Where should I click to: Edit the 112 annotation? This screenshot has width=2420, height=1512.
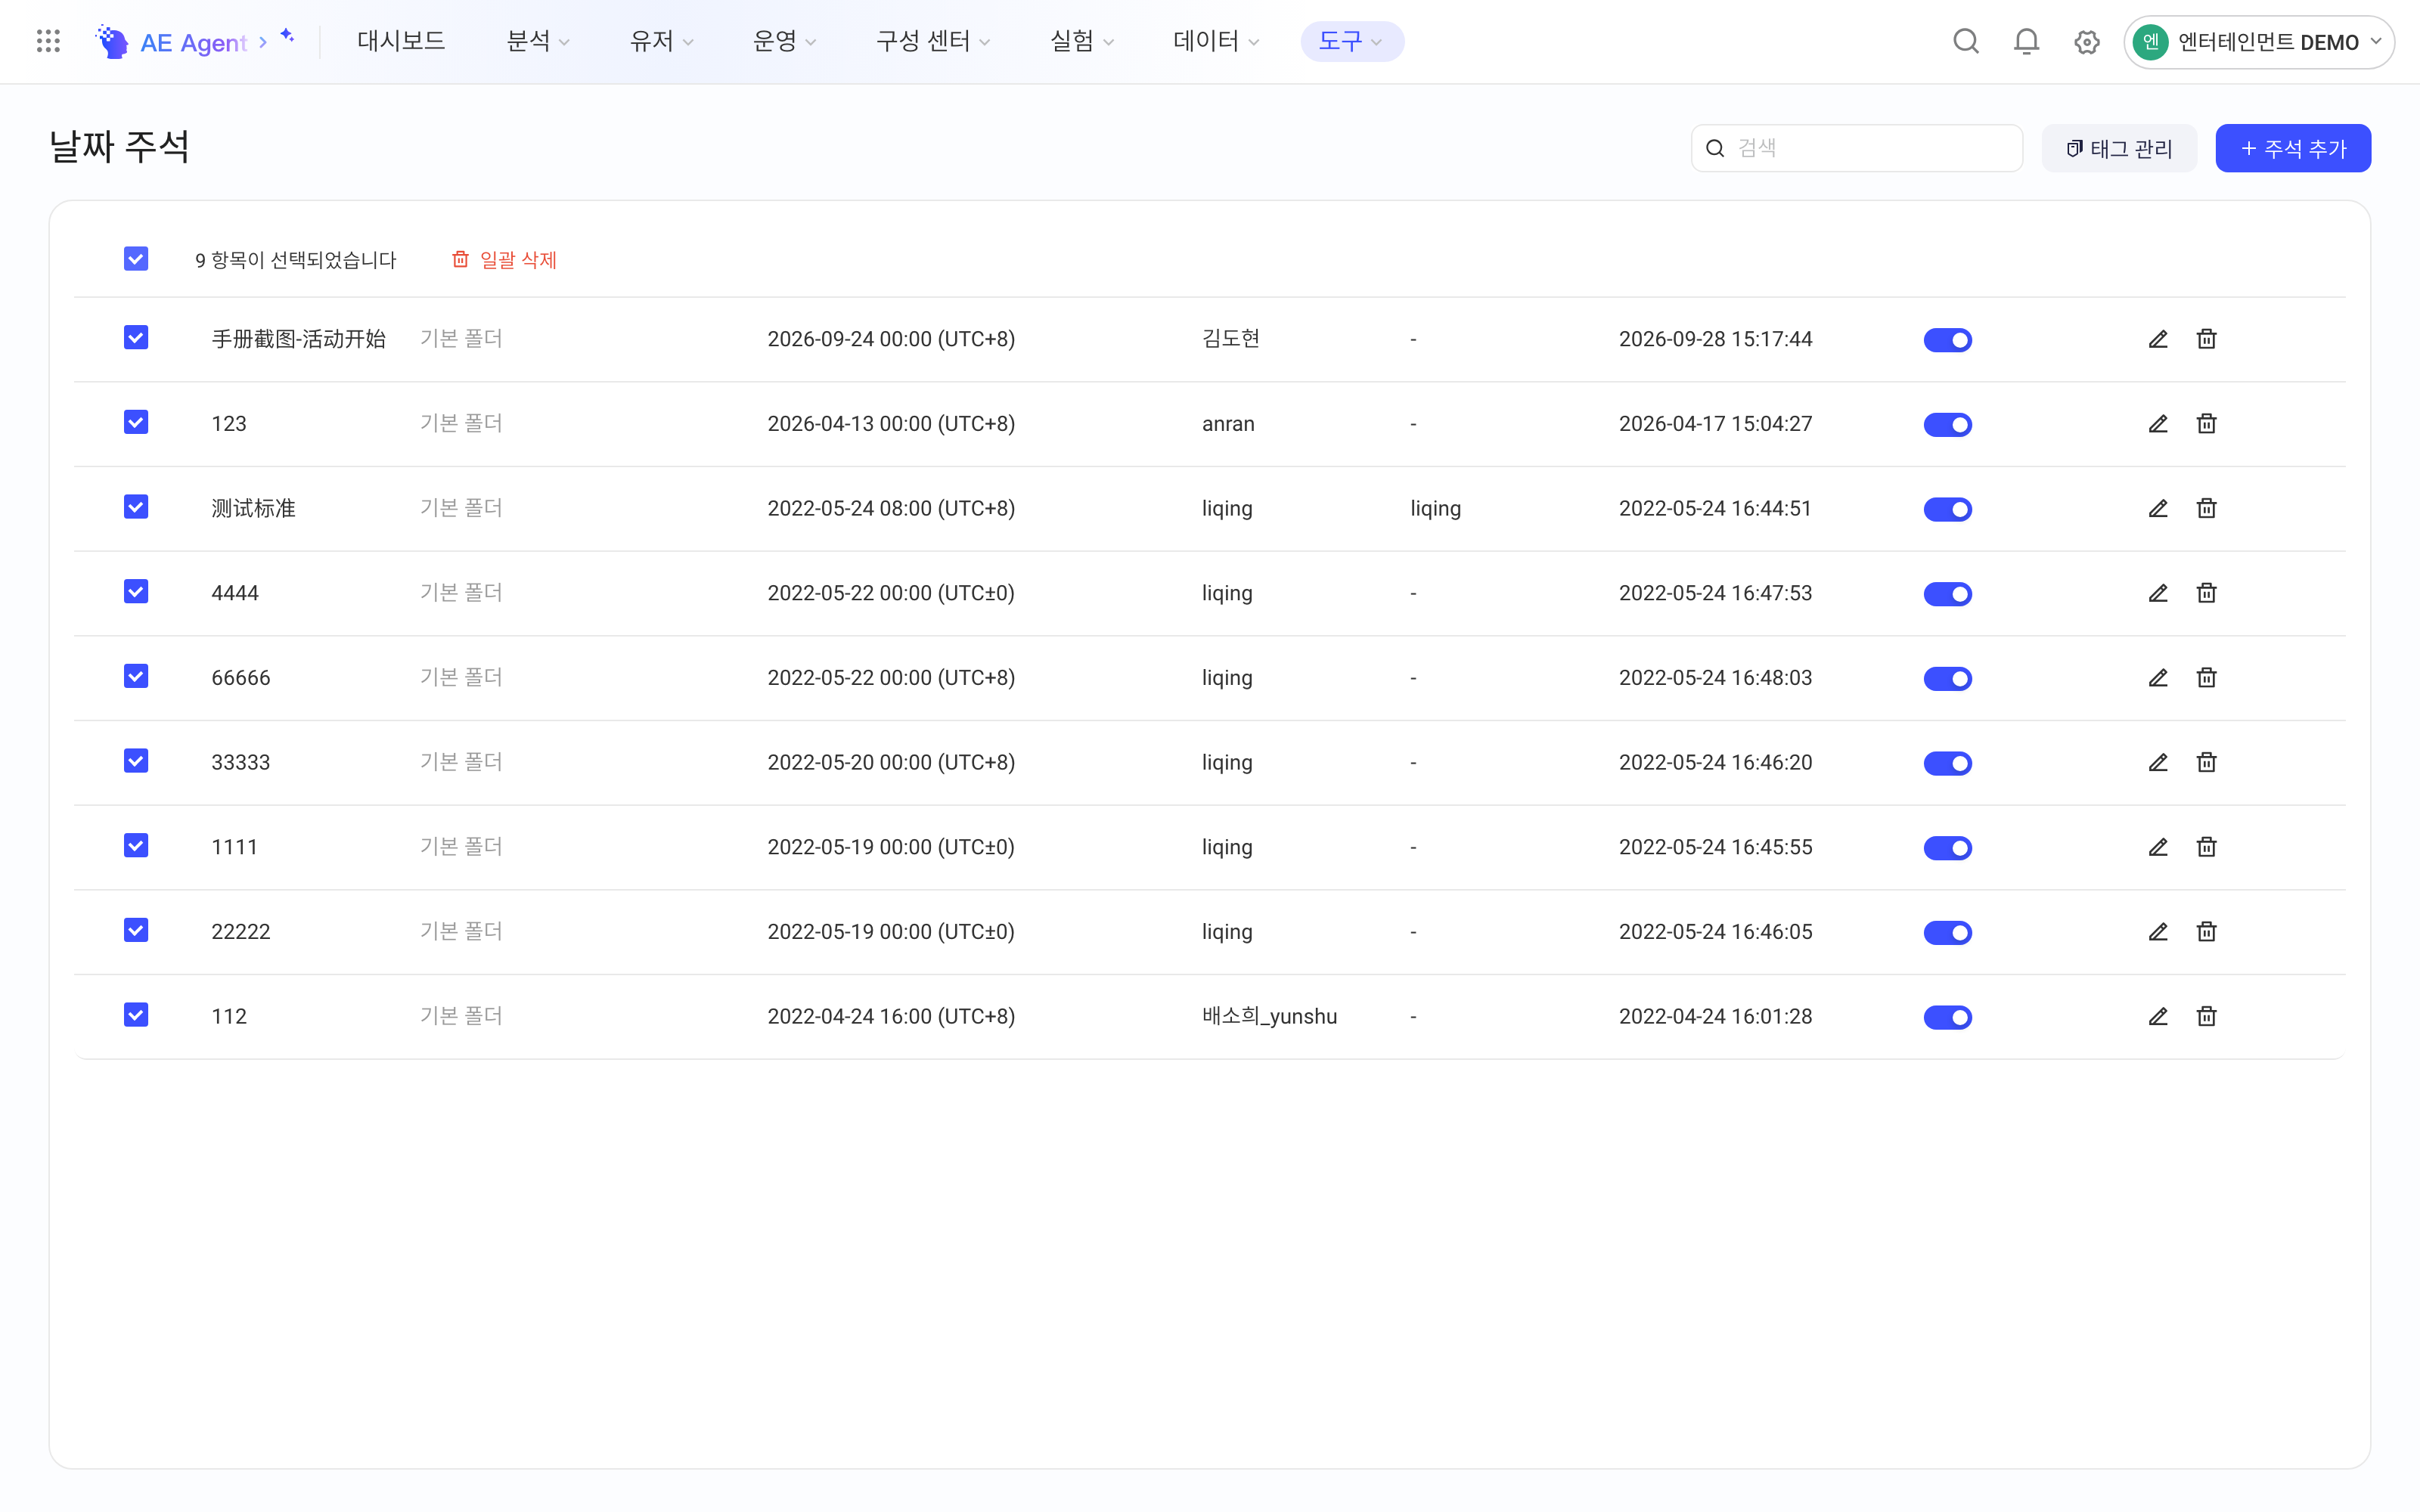click(2158, 1016)
